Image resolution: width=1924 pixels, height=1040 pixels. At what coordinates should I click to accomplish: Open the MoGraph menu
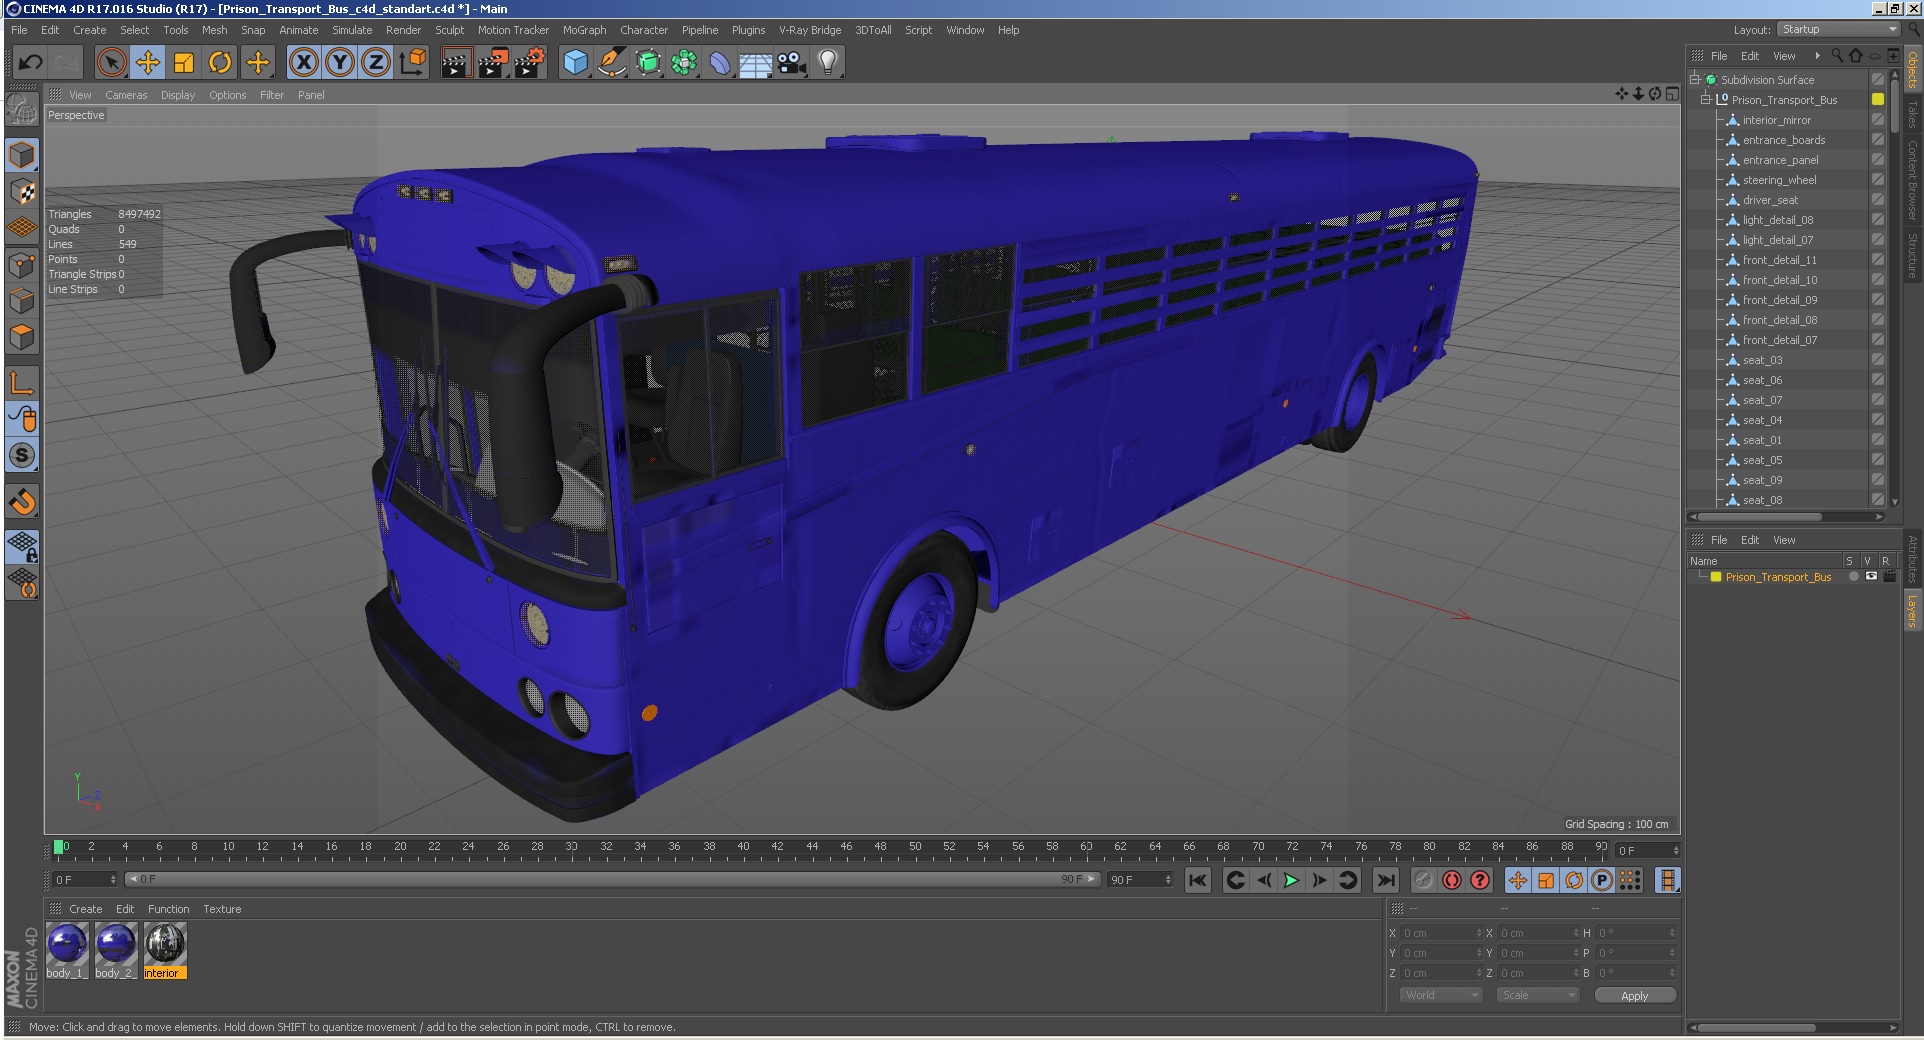[x=584, y=30]
